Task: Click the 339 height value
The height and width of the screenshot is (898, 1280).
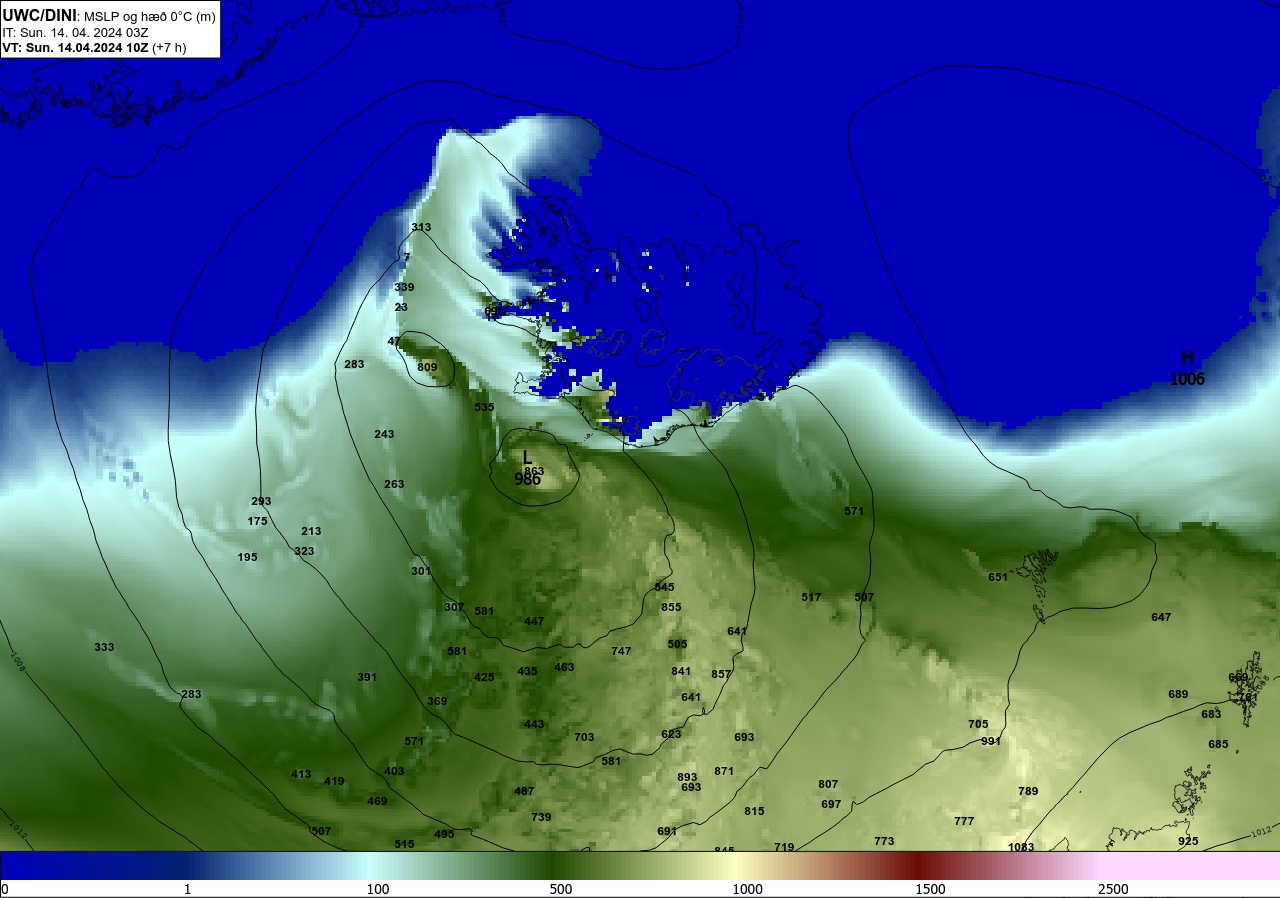Action: click(x=404, y=287)
